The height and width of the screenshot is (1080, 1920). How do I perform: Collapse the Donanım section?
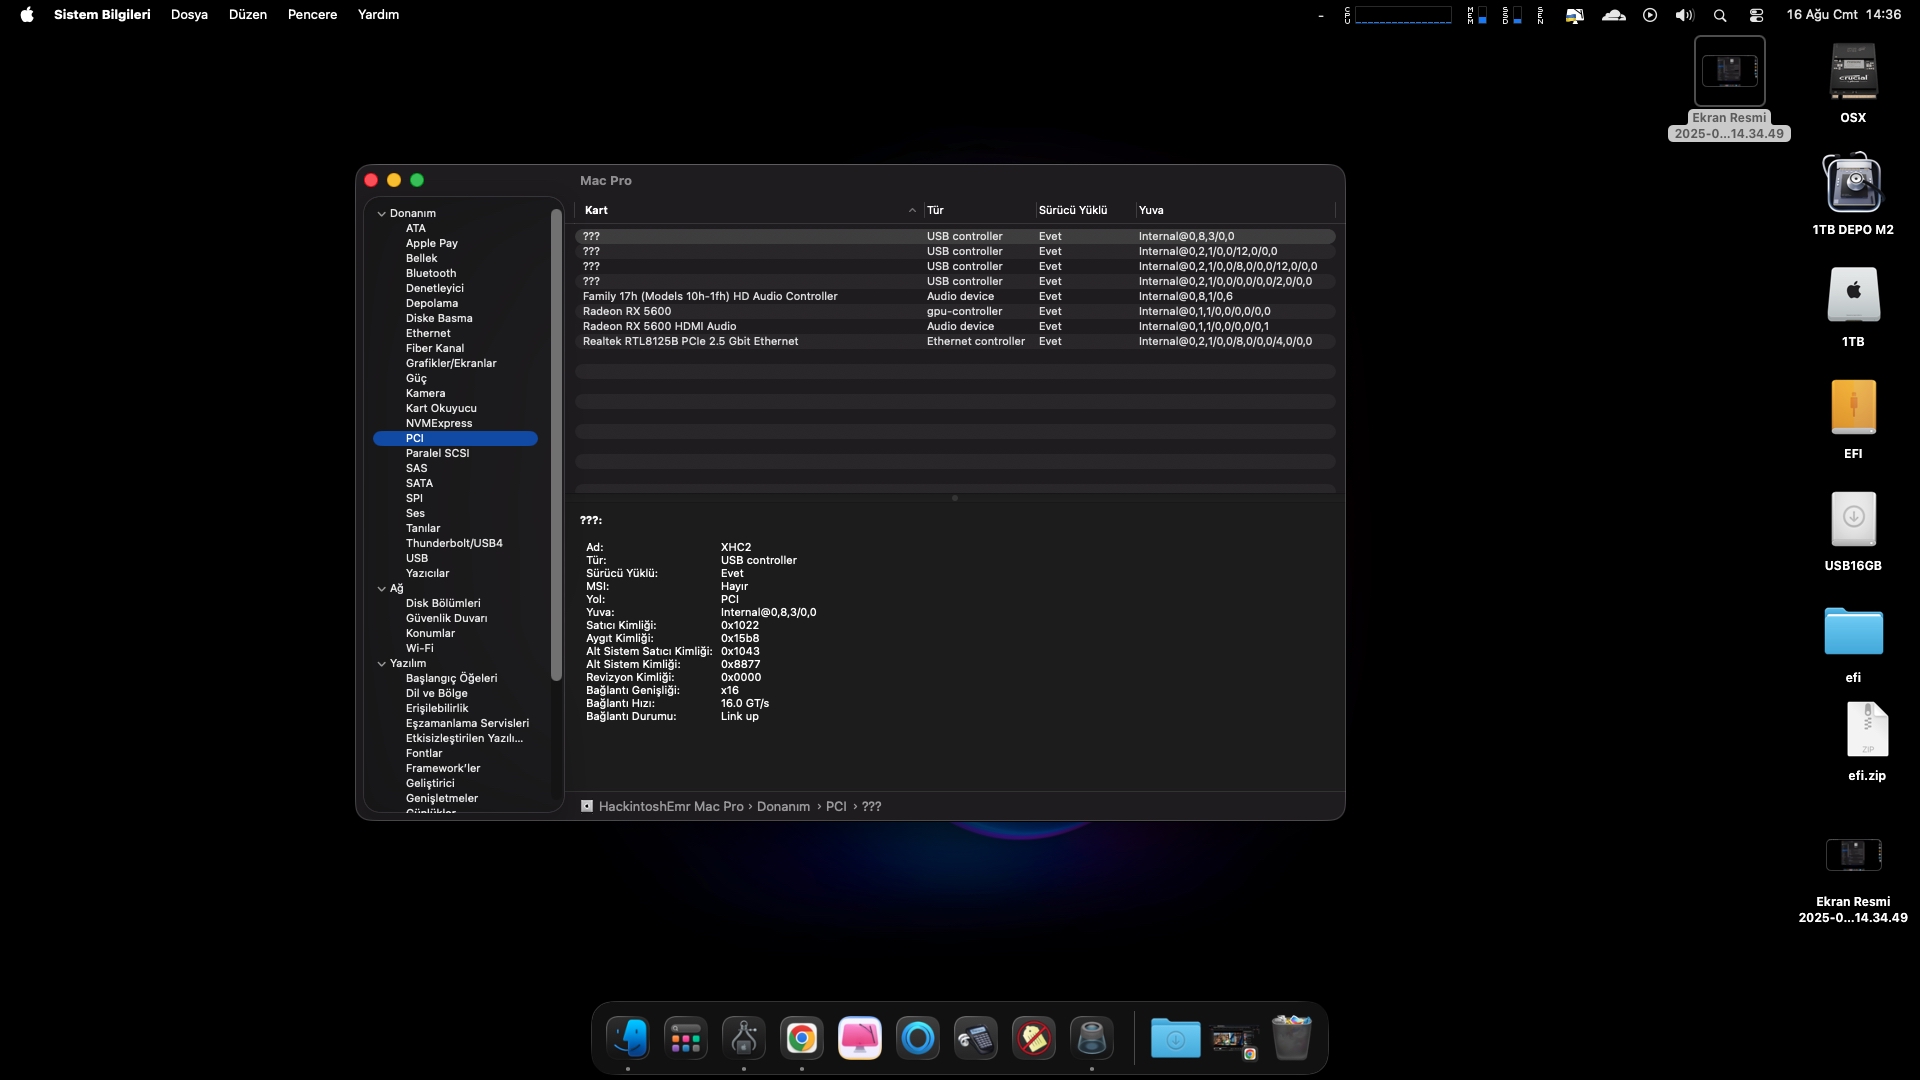click(x=382, y=214)
